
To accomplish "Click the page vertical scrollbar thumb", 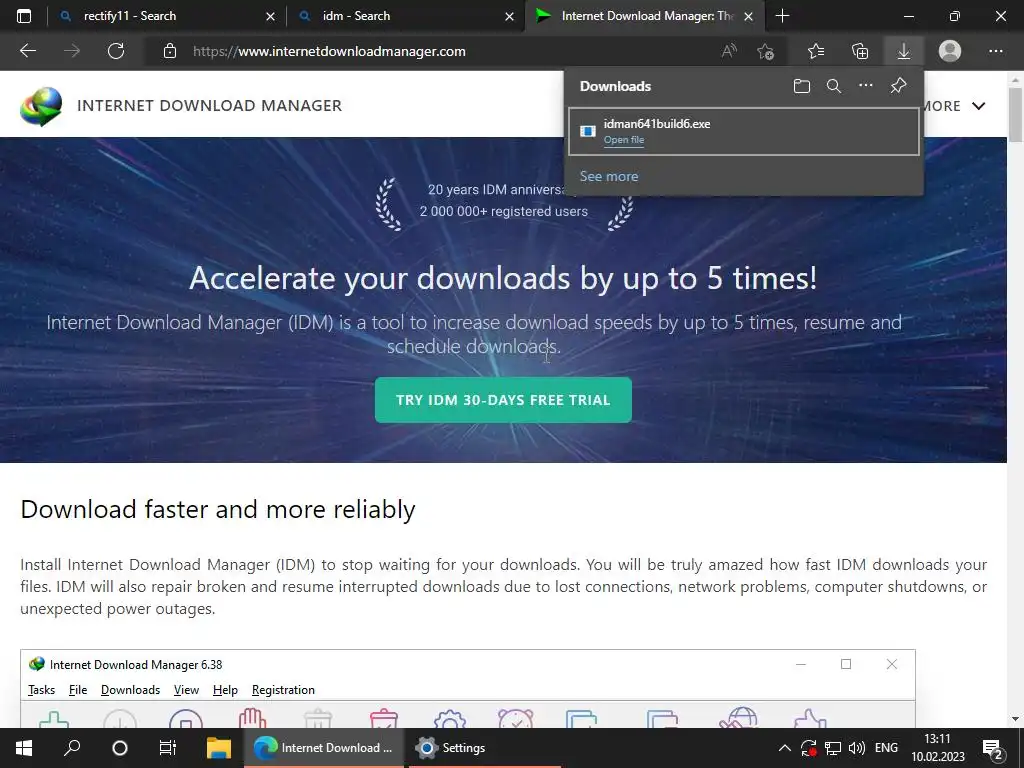I will click(x=1016, y=114).
